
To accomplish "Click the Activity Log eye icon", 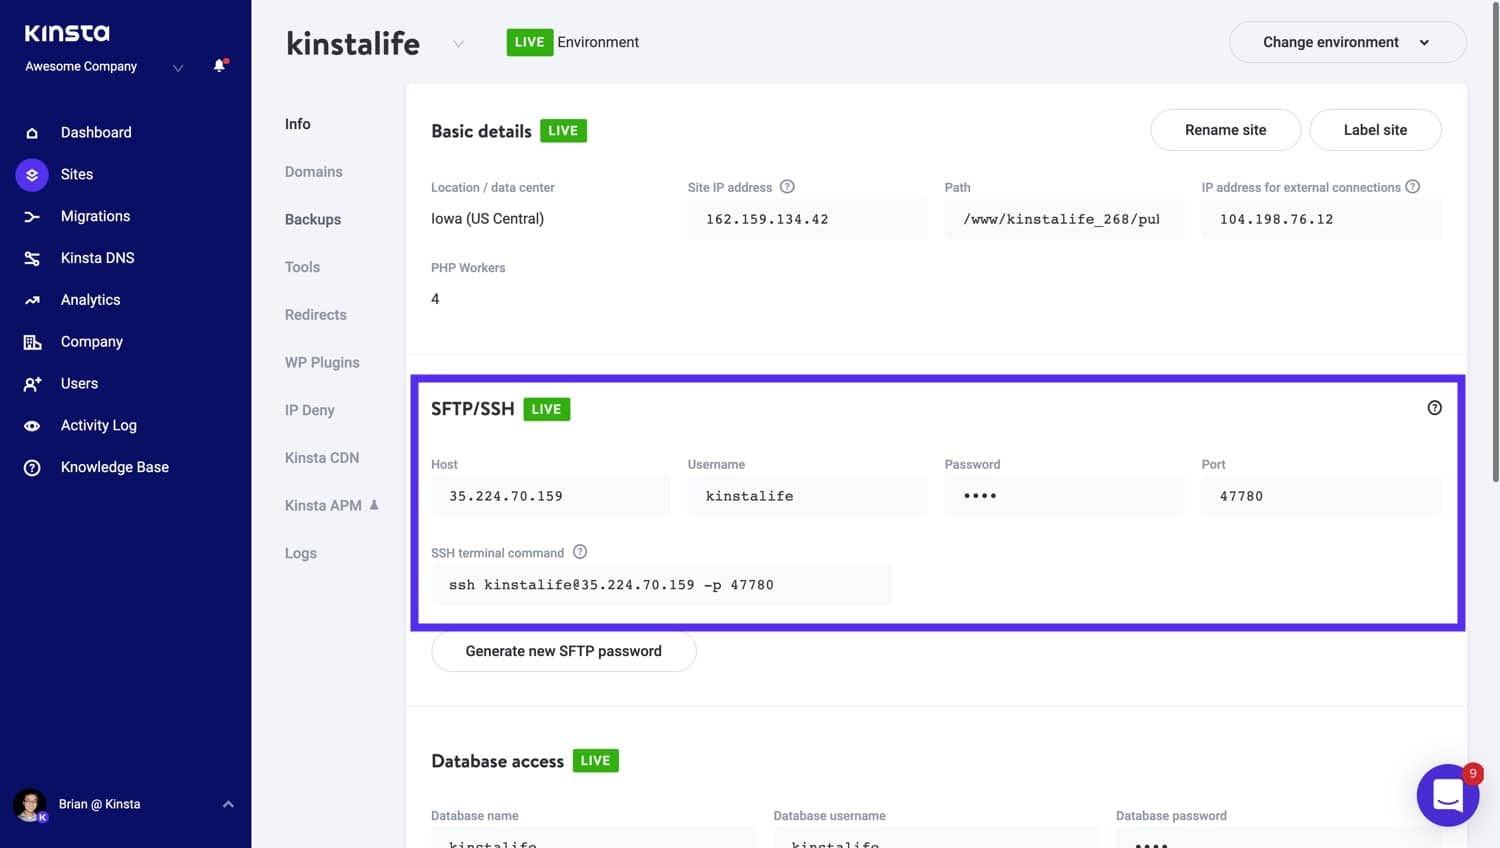I will tap(32, 426).
